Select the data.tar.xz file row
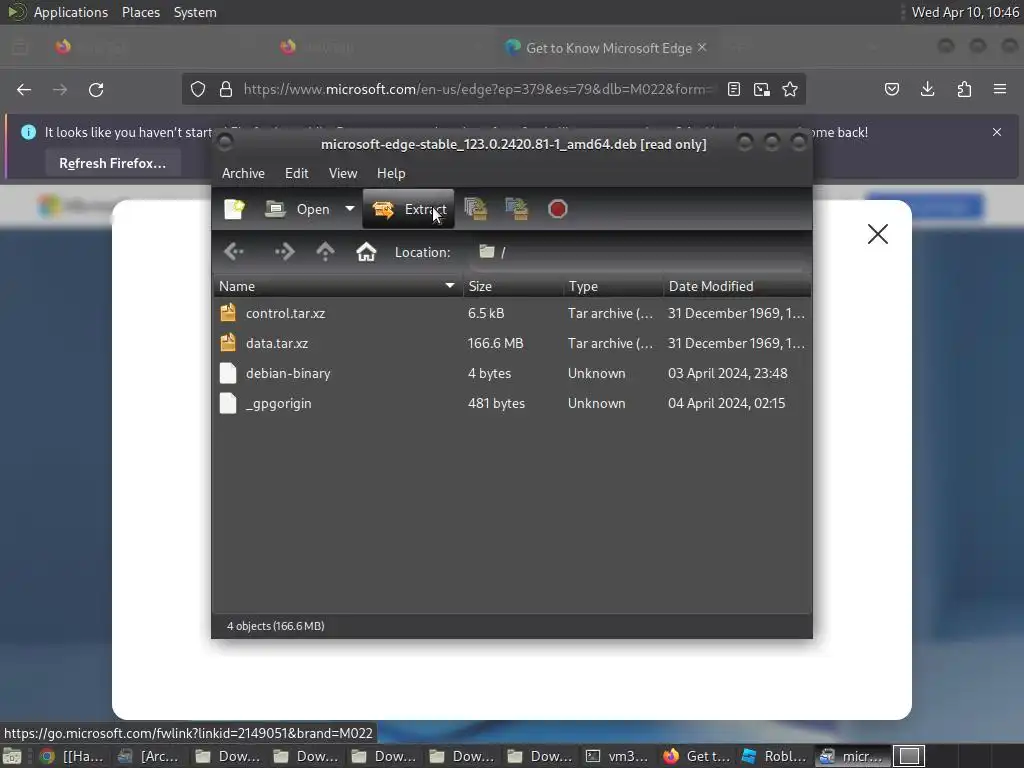The height and width of the screenshot is (768, 1024). (x=512, y=343)
